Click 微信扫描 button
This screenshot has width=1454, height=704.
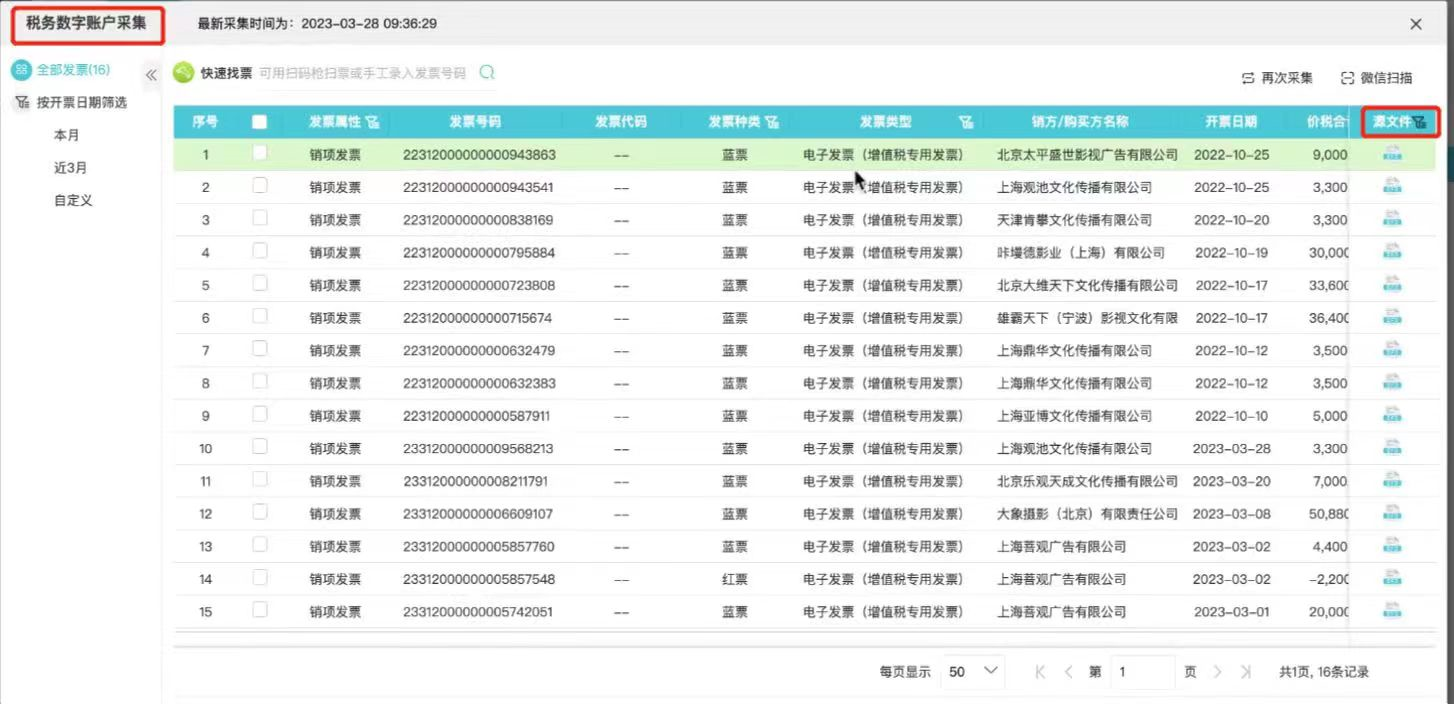(1377, 78)
